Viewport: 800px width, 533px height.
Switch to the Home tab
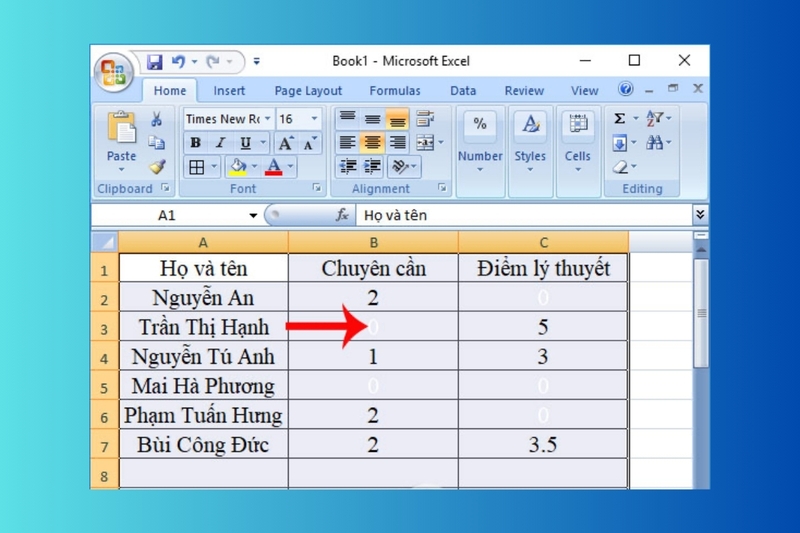click(170, 91)
